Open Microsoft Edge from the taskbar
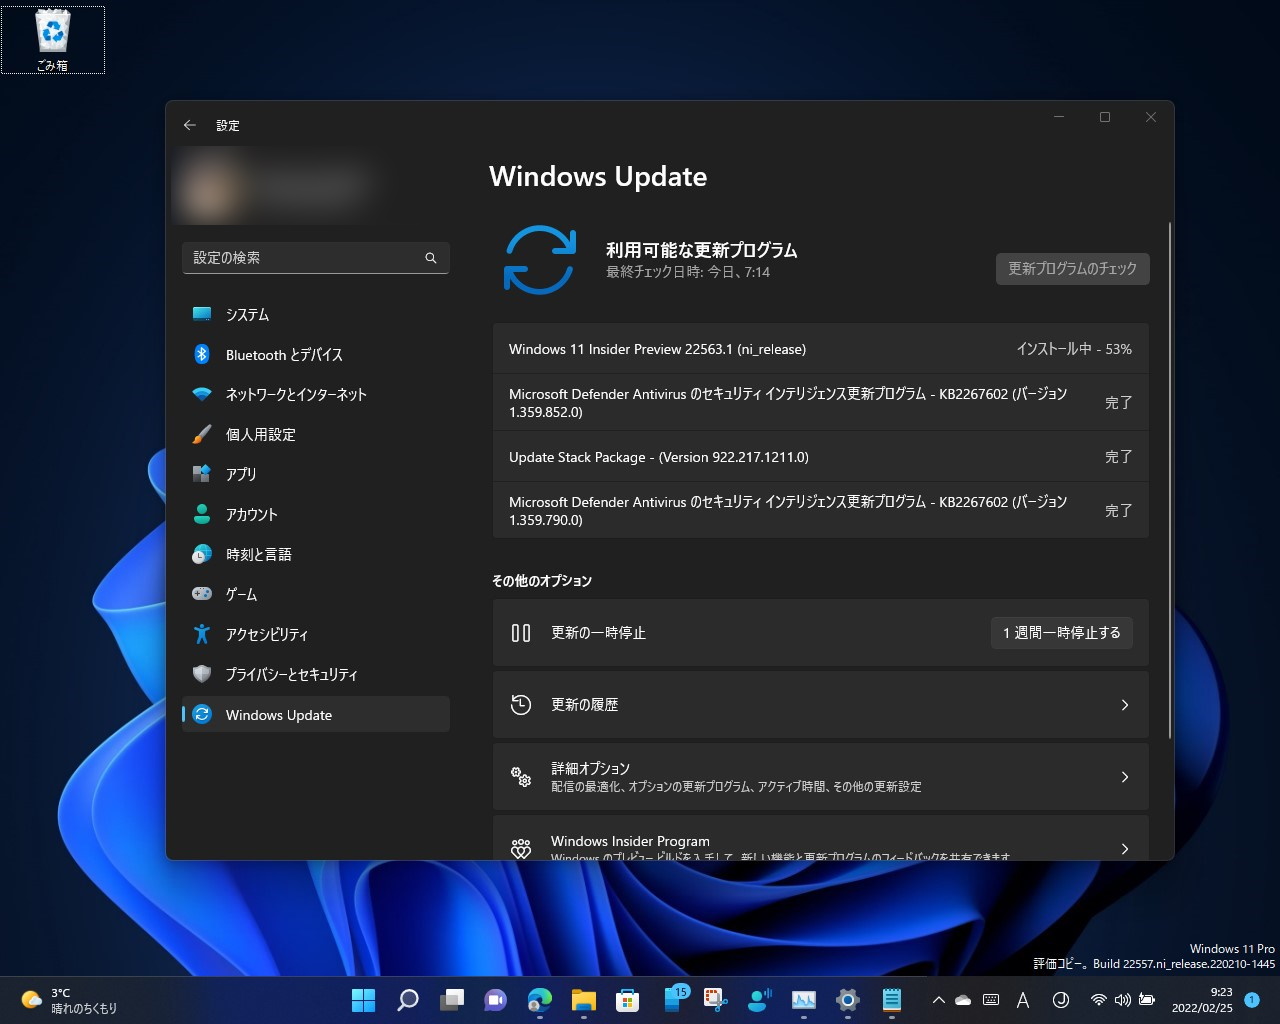The image size is (1280, 1024). (x=540, y=1000)
